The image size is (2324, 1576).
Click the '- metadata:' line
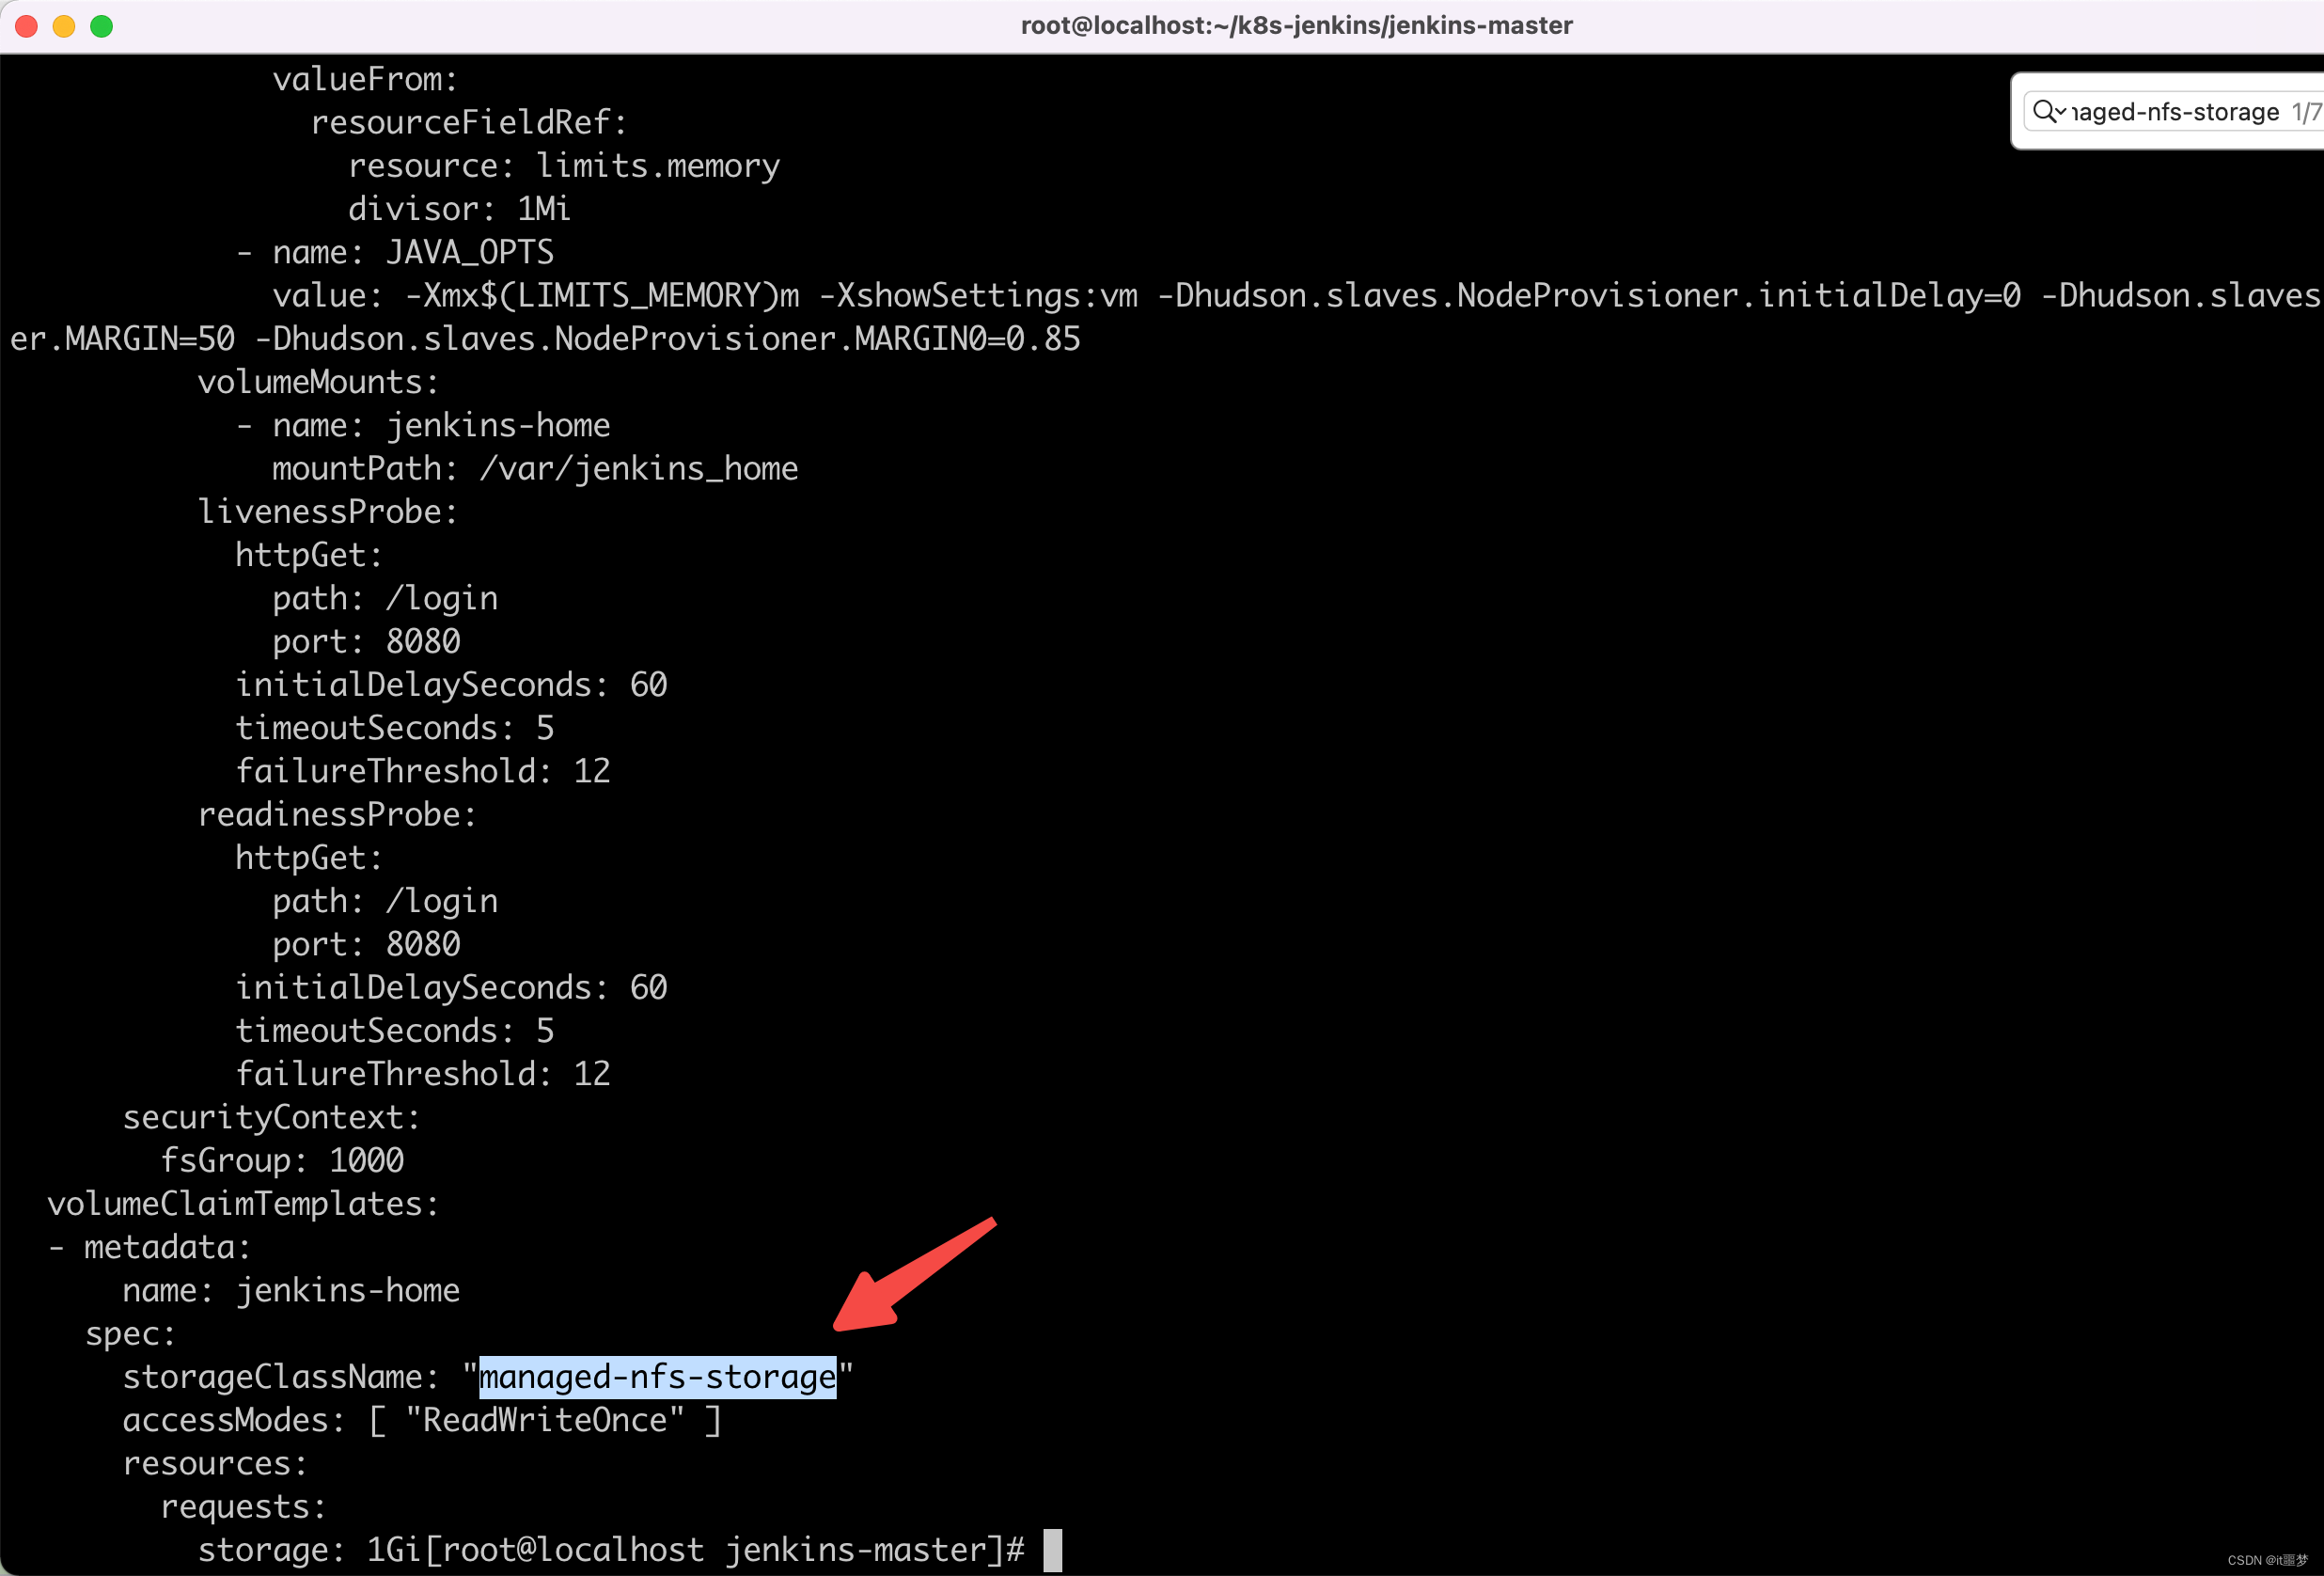[149, 1247]
